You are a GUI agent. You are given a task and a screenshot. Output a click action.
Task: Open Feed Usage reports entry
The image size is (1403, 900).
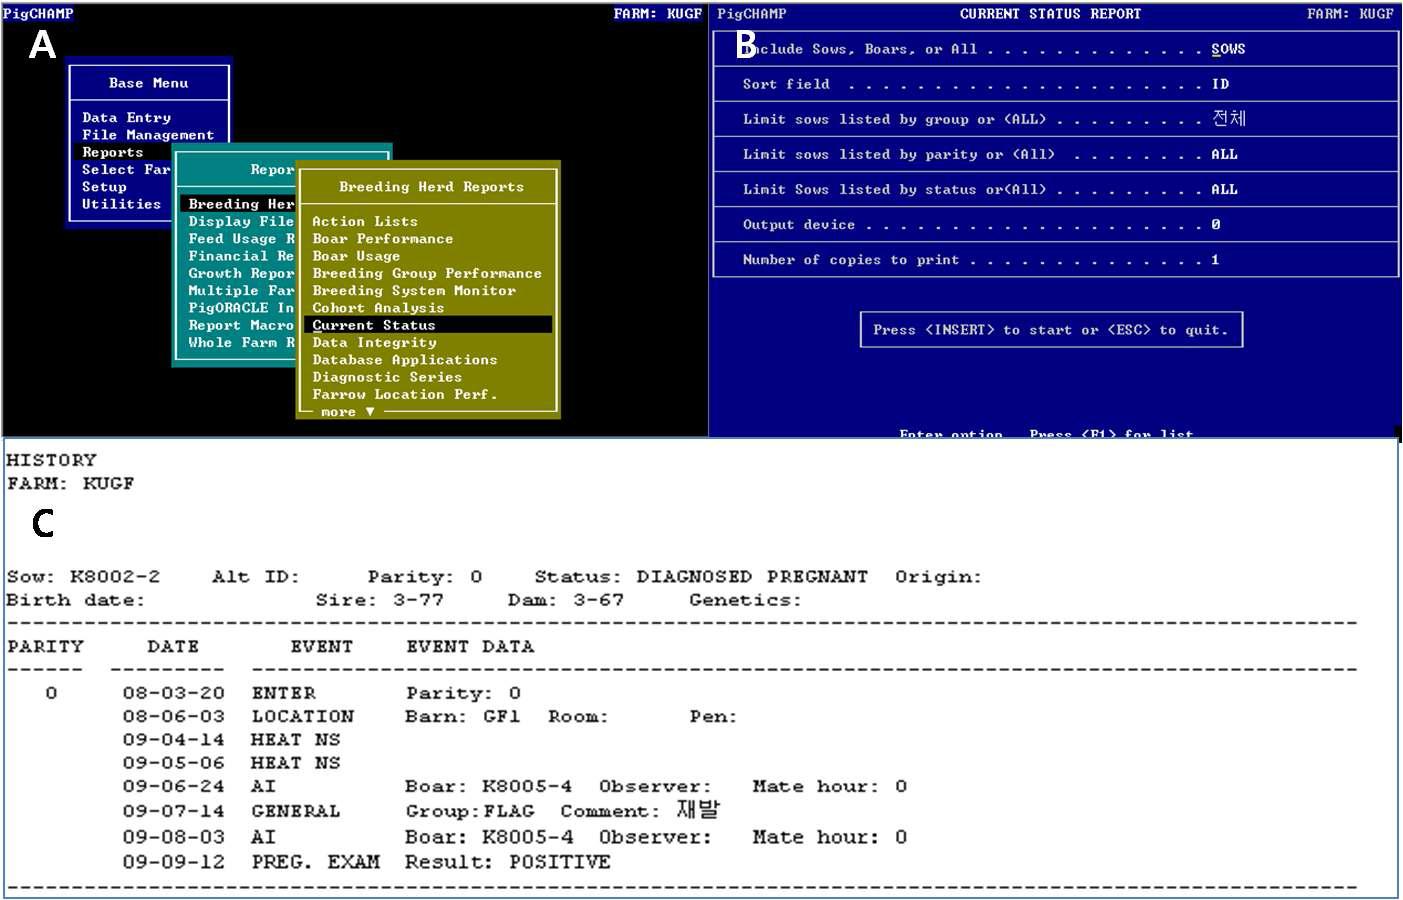(240, 239)
